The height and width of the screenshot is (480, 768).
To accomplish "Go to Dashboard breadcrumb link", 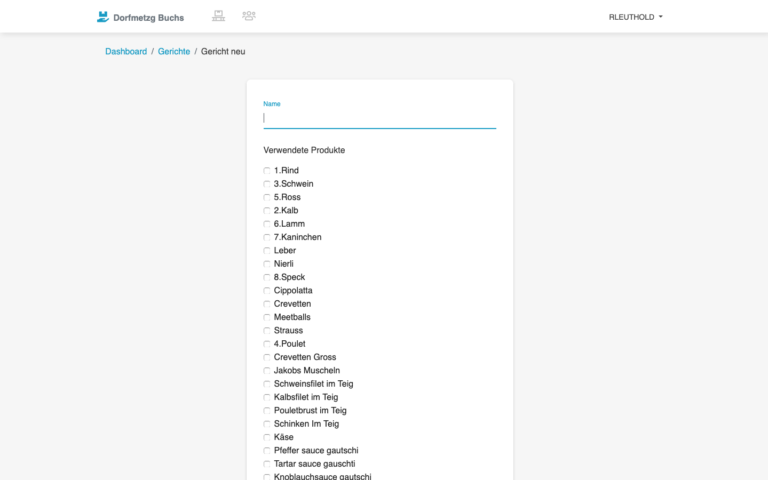I will (126, 51).
